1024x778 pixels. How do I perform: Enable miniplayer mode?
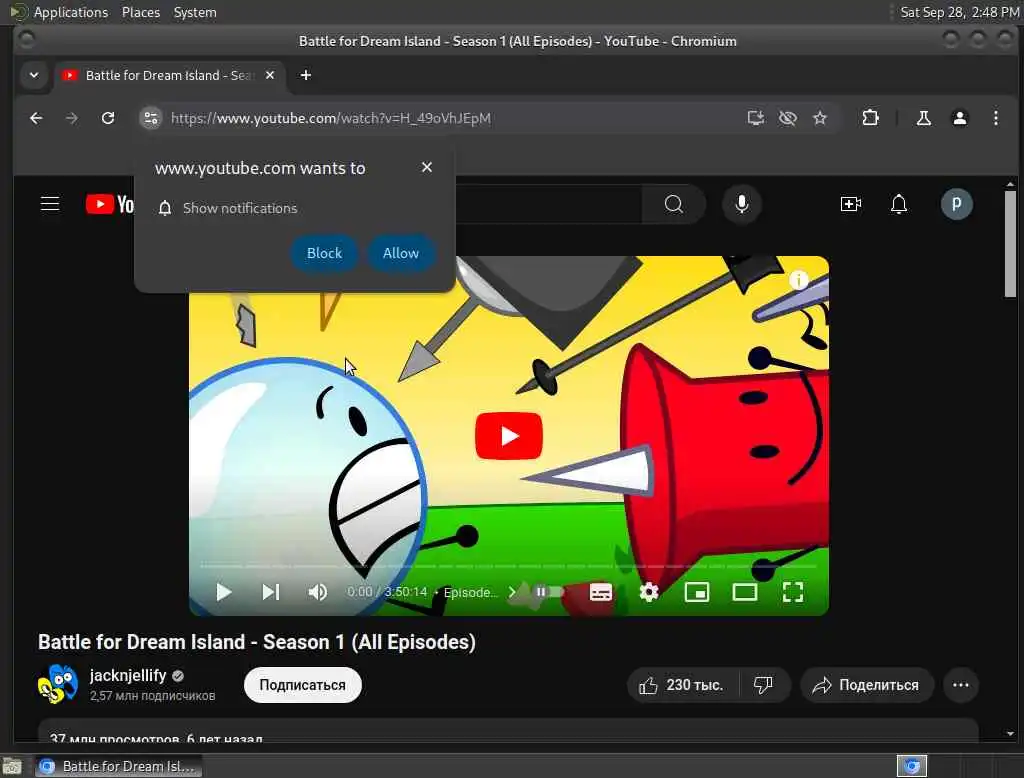(696, 592)
